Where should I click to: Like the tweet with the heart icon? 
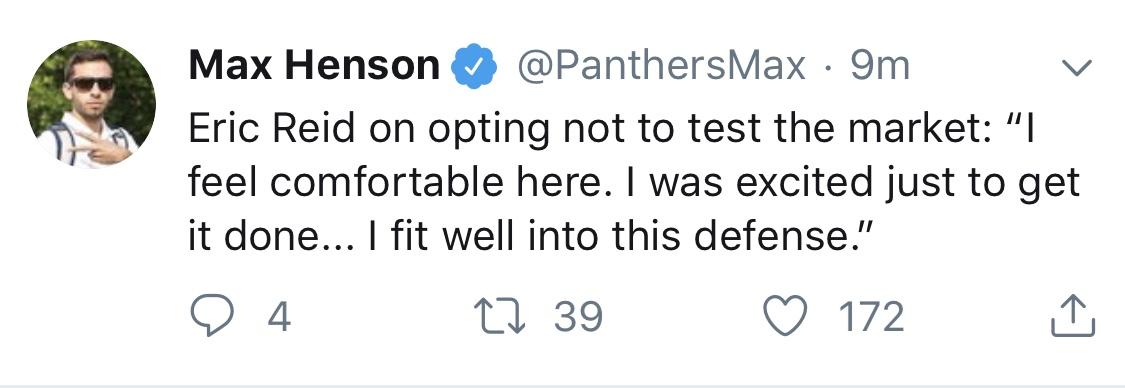[x=785, y=318]
